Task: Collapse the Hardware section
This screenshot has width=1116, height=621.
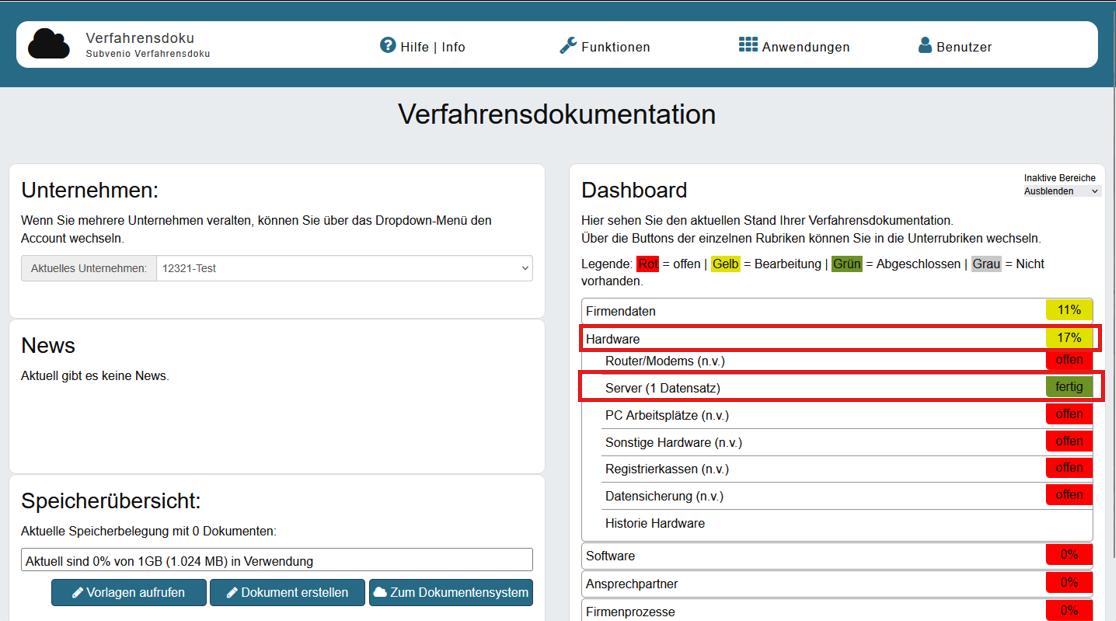Action: [x=837, y=339]
